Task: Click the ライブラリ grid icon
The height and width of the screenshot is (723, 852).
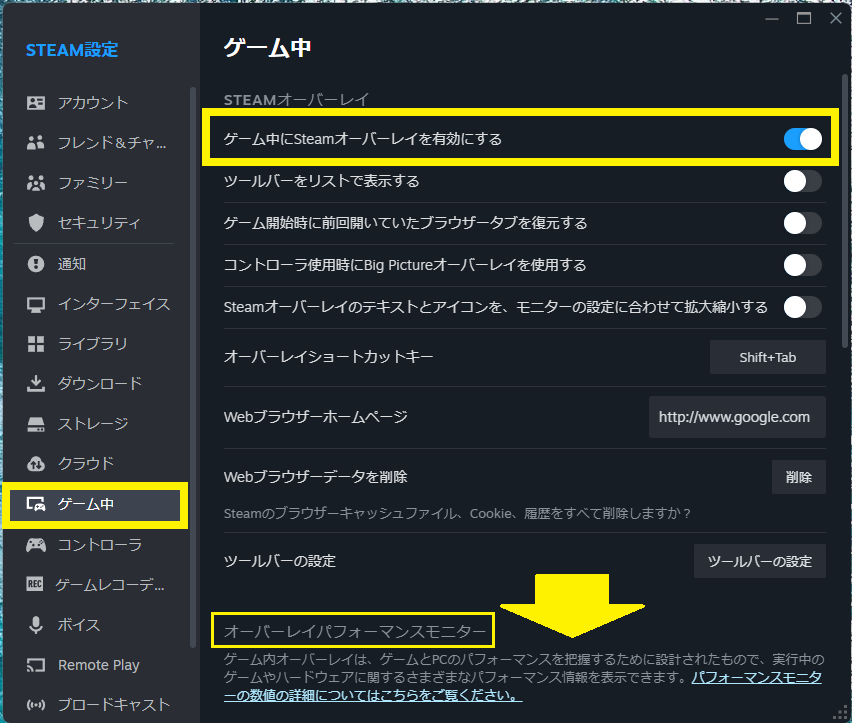Action: pos(36,344)
